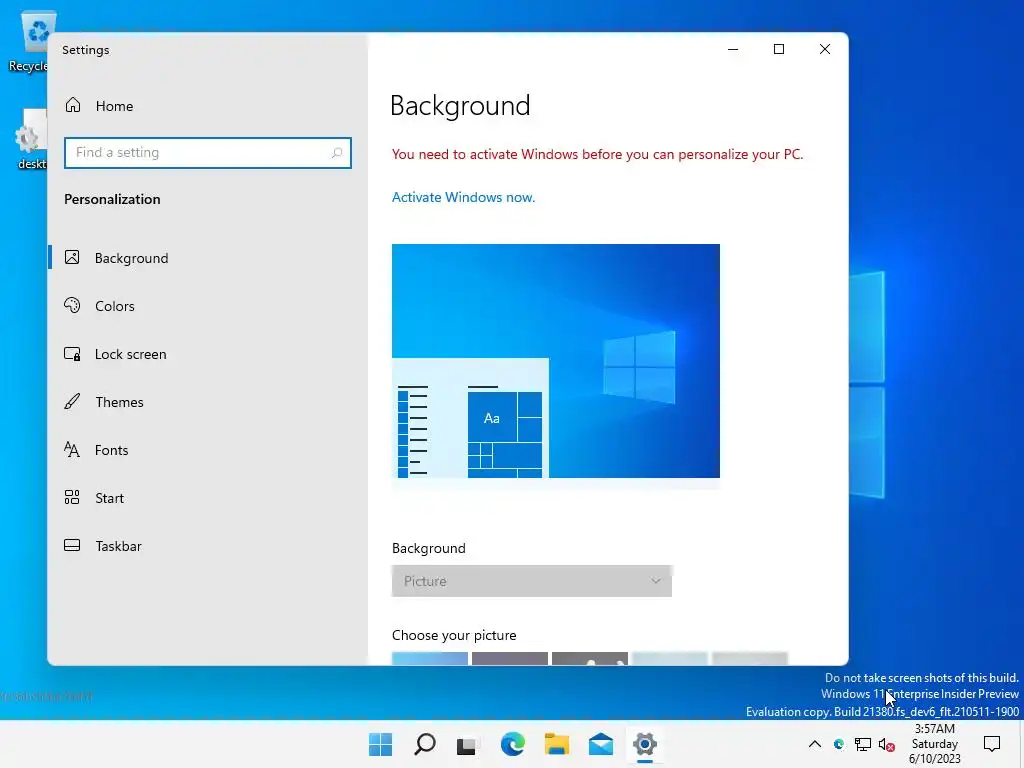1024x768 pixels.
Task: Click Settings gear on taskbar
Action: [x=645, y=744]
